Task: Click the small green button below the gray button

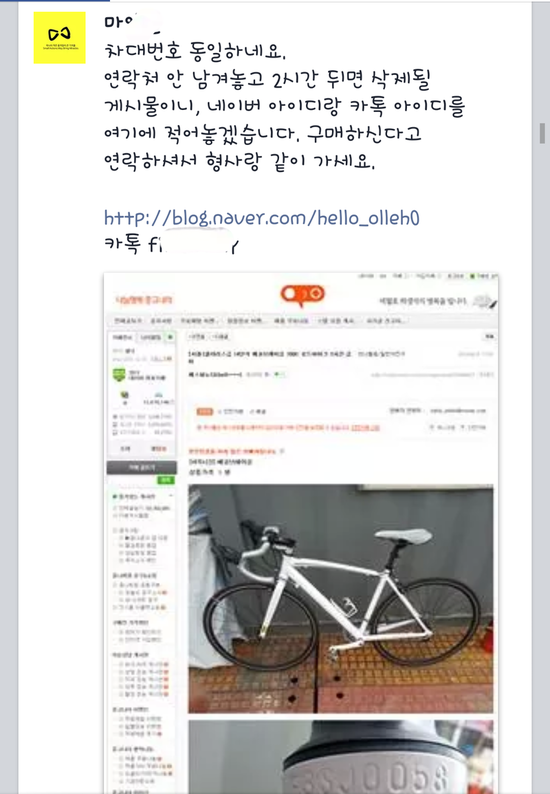Action: click(166, 480)
